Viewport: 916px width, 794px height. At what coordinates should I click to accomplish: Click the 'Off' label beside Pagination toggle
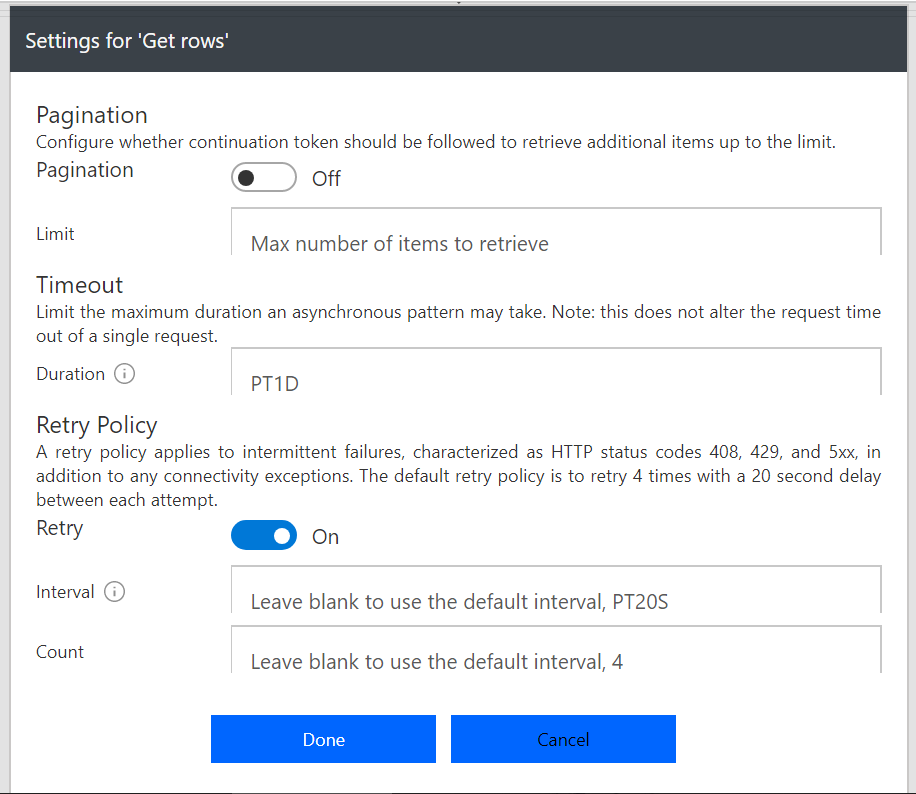[326, 179]
